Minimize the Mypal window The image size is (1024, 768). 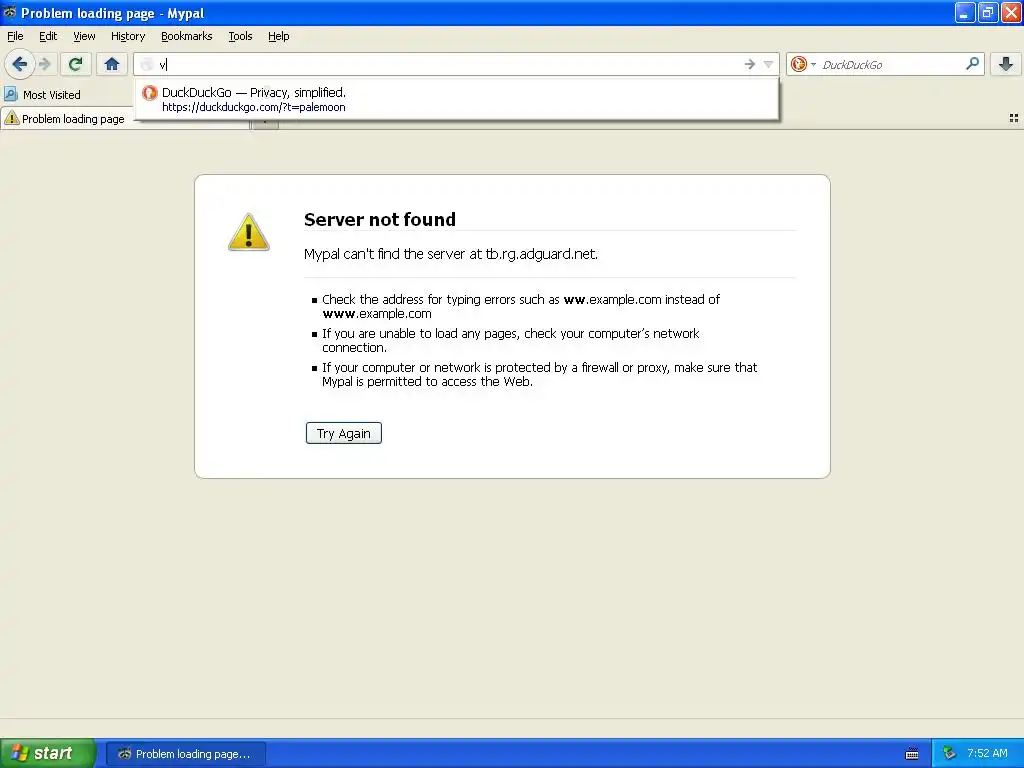(965, 12)
